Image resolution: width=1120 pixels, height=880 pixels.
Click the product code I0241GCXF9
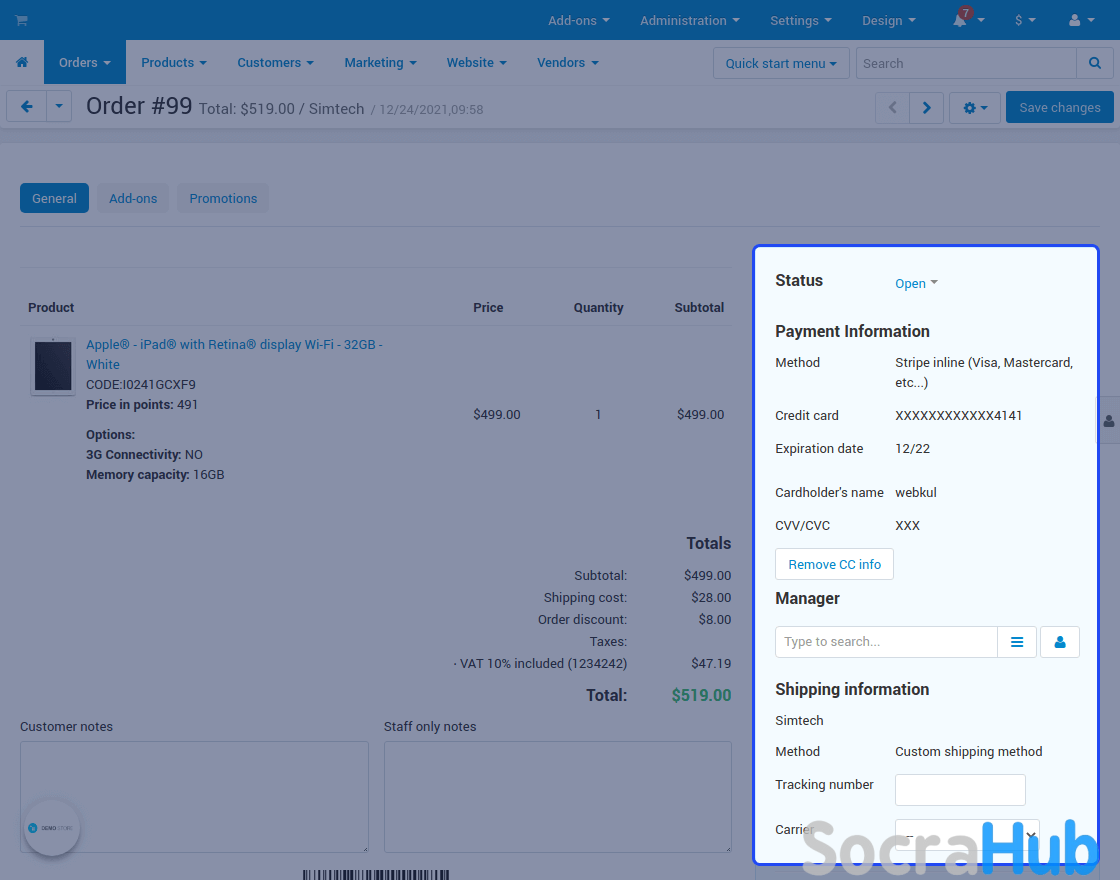coord(159,384)
